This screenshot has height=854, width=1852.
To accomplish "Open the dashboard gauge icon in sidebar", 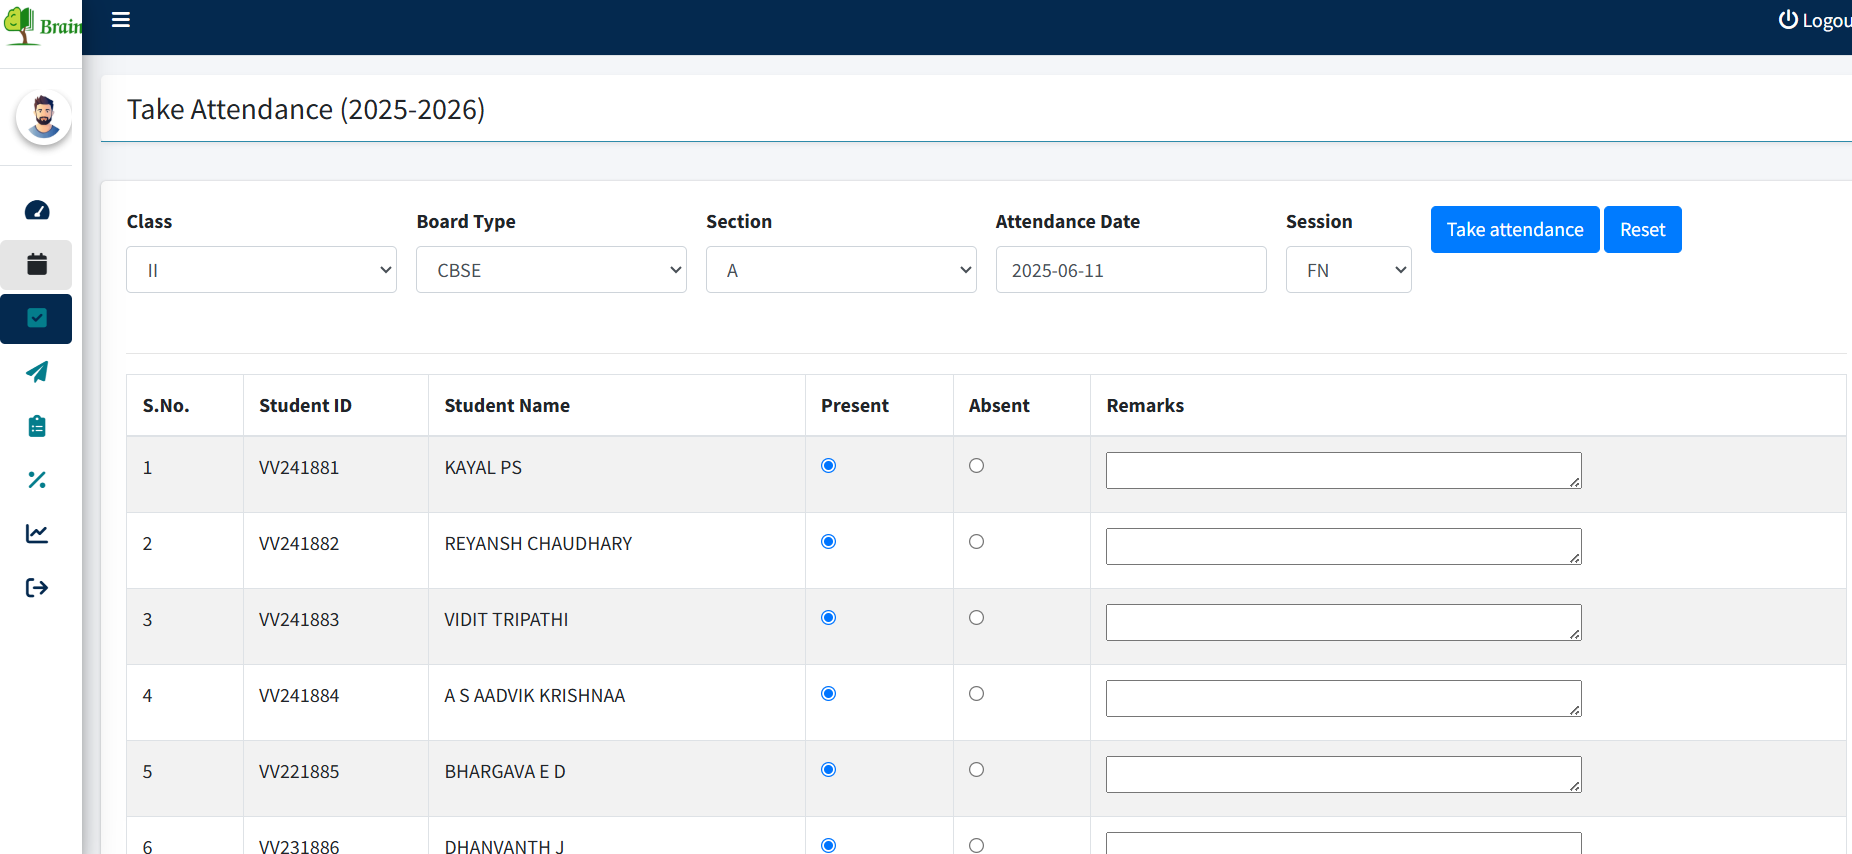I will coord(37,211).
